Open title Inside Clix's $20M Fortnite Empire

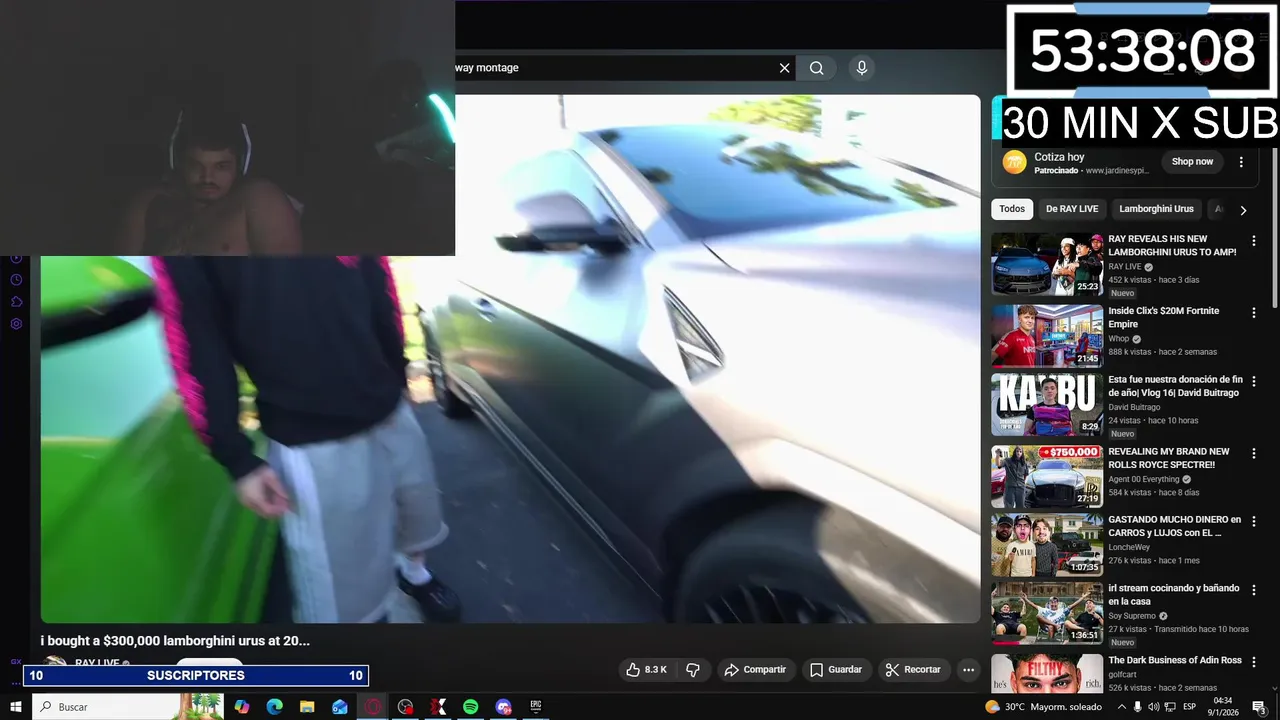[1164, 318]
